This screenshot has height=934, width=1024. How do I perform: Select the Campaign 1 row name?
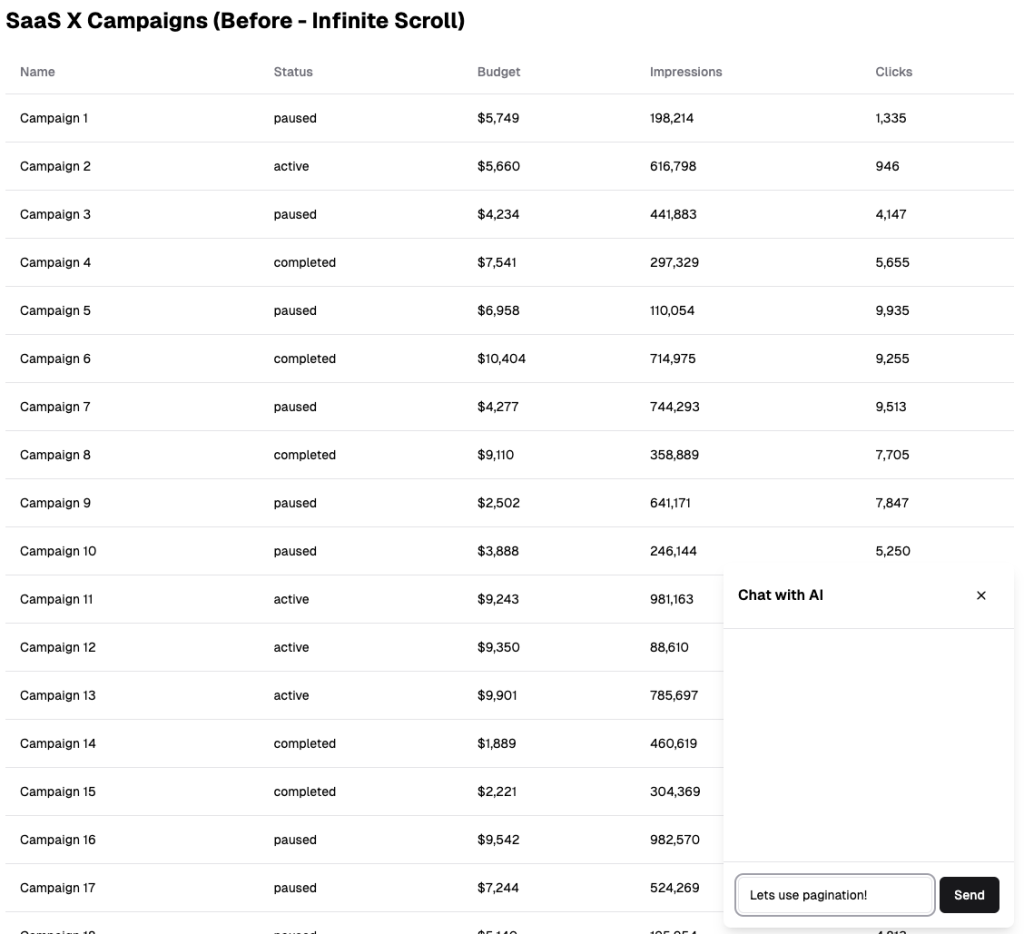pyautogui.click(x=54, y=118)
